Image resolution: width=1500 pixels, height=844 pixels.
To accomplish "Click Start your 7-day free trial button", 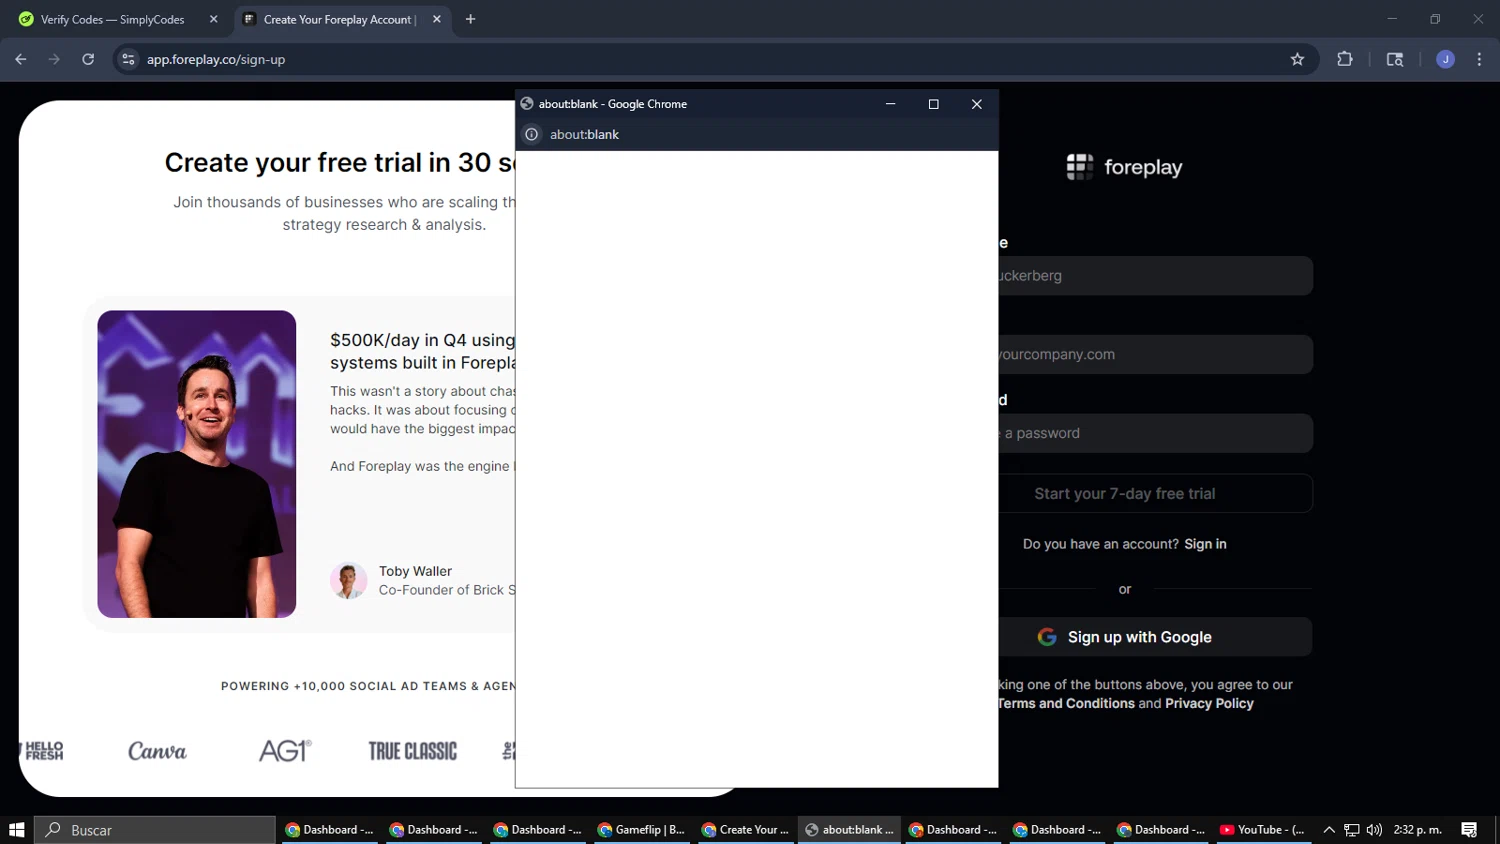I will (x=1155, y=493).
